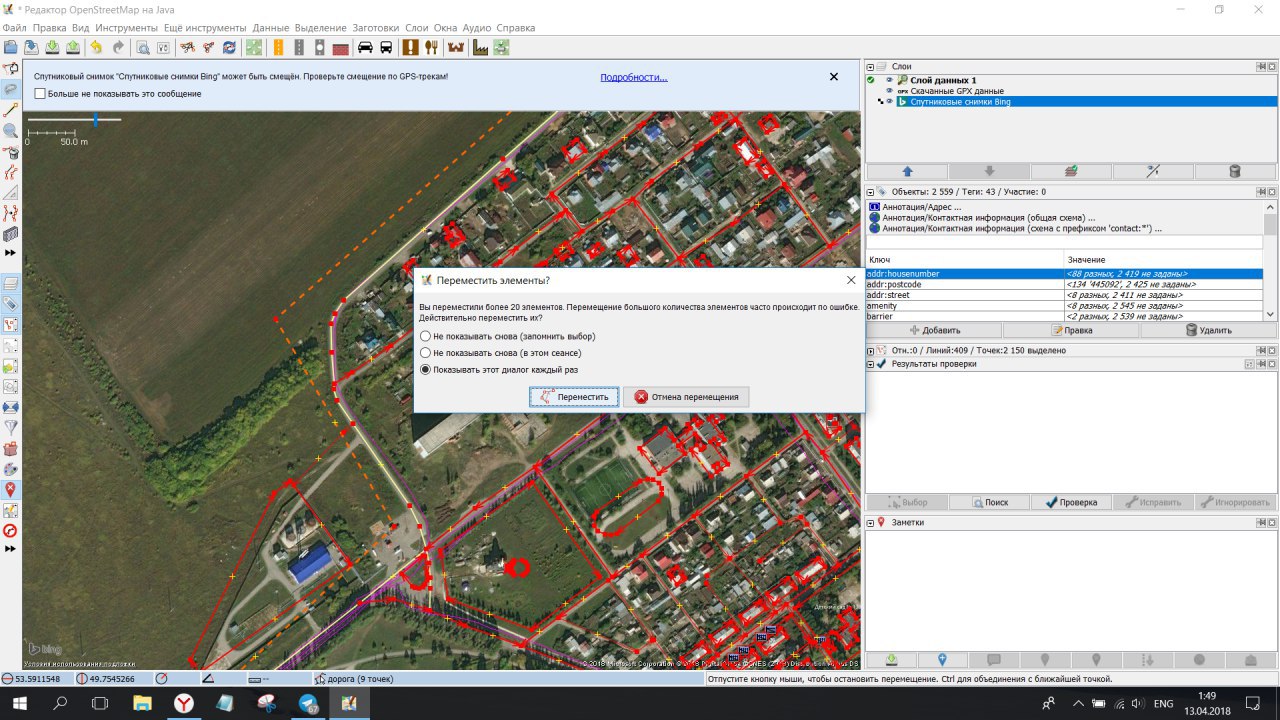
Task: Toggle the filter funnel panel icon
Action: coord(11,428)
